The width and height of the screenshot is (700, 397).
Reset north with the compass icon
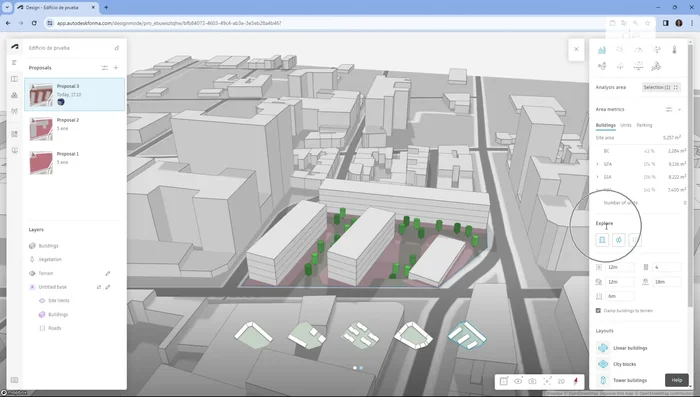tap(575, 381)
